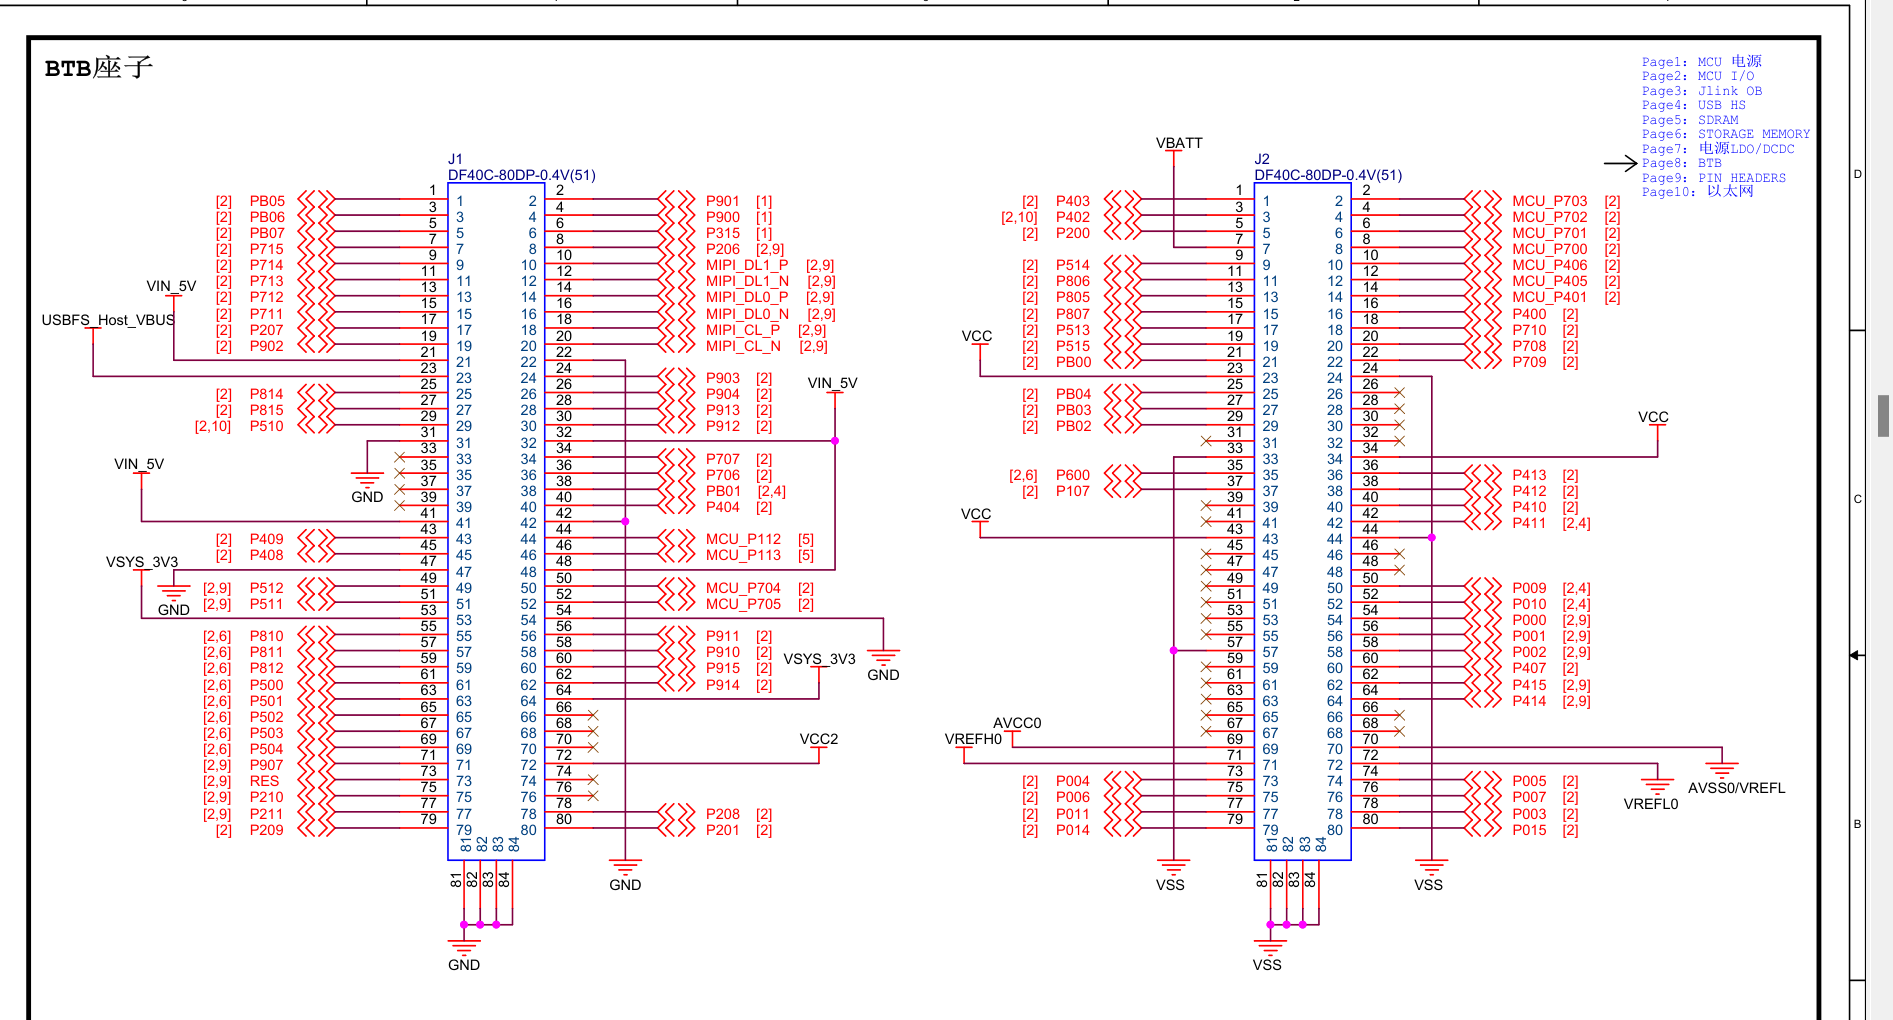The height and width of the screenshot is (1020, 1893).
Task: Click the VCC2 power label
Action: click(819, 739)
